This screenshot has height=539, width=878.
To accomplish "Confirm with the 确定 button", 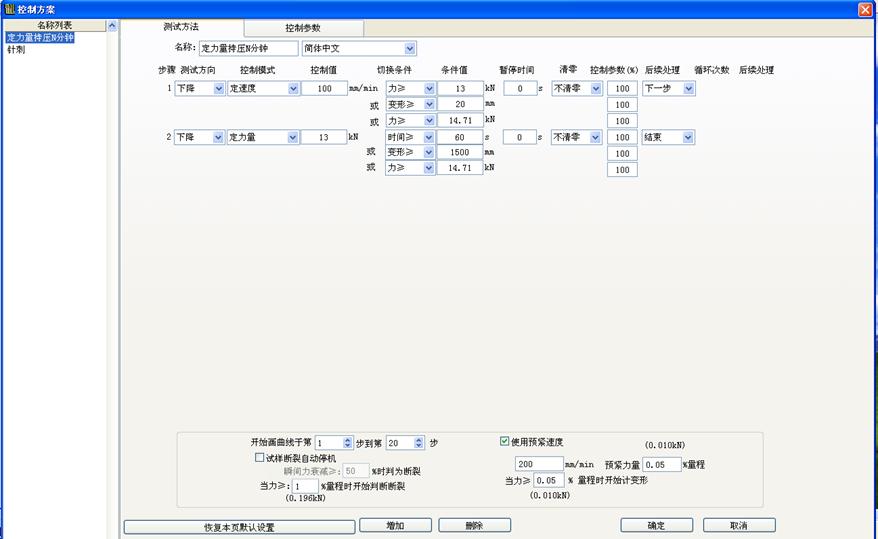I will [x=656, y=525].
